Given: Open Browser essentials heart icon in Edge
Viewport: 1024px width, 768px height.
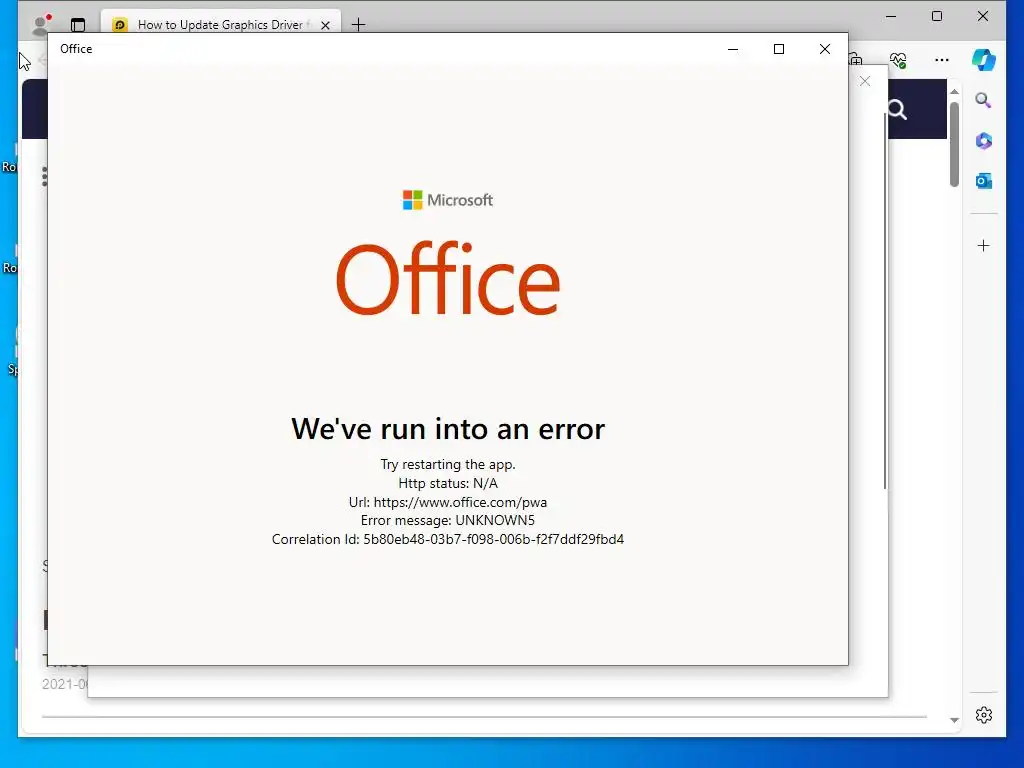Looking at the screenshot, I should (x=898, y=60).
